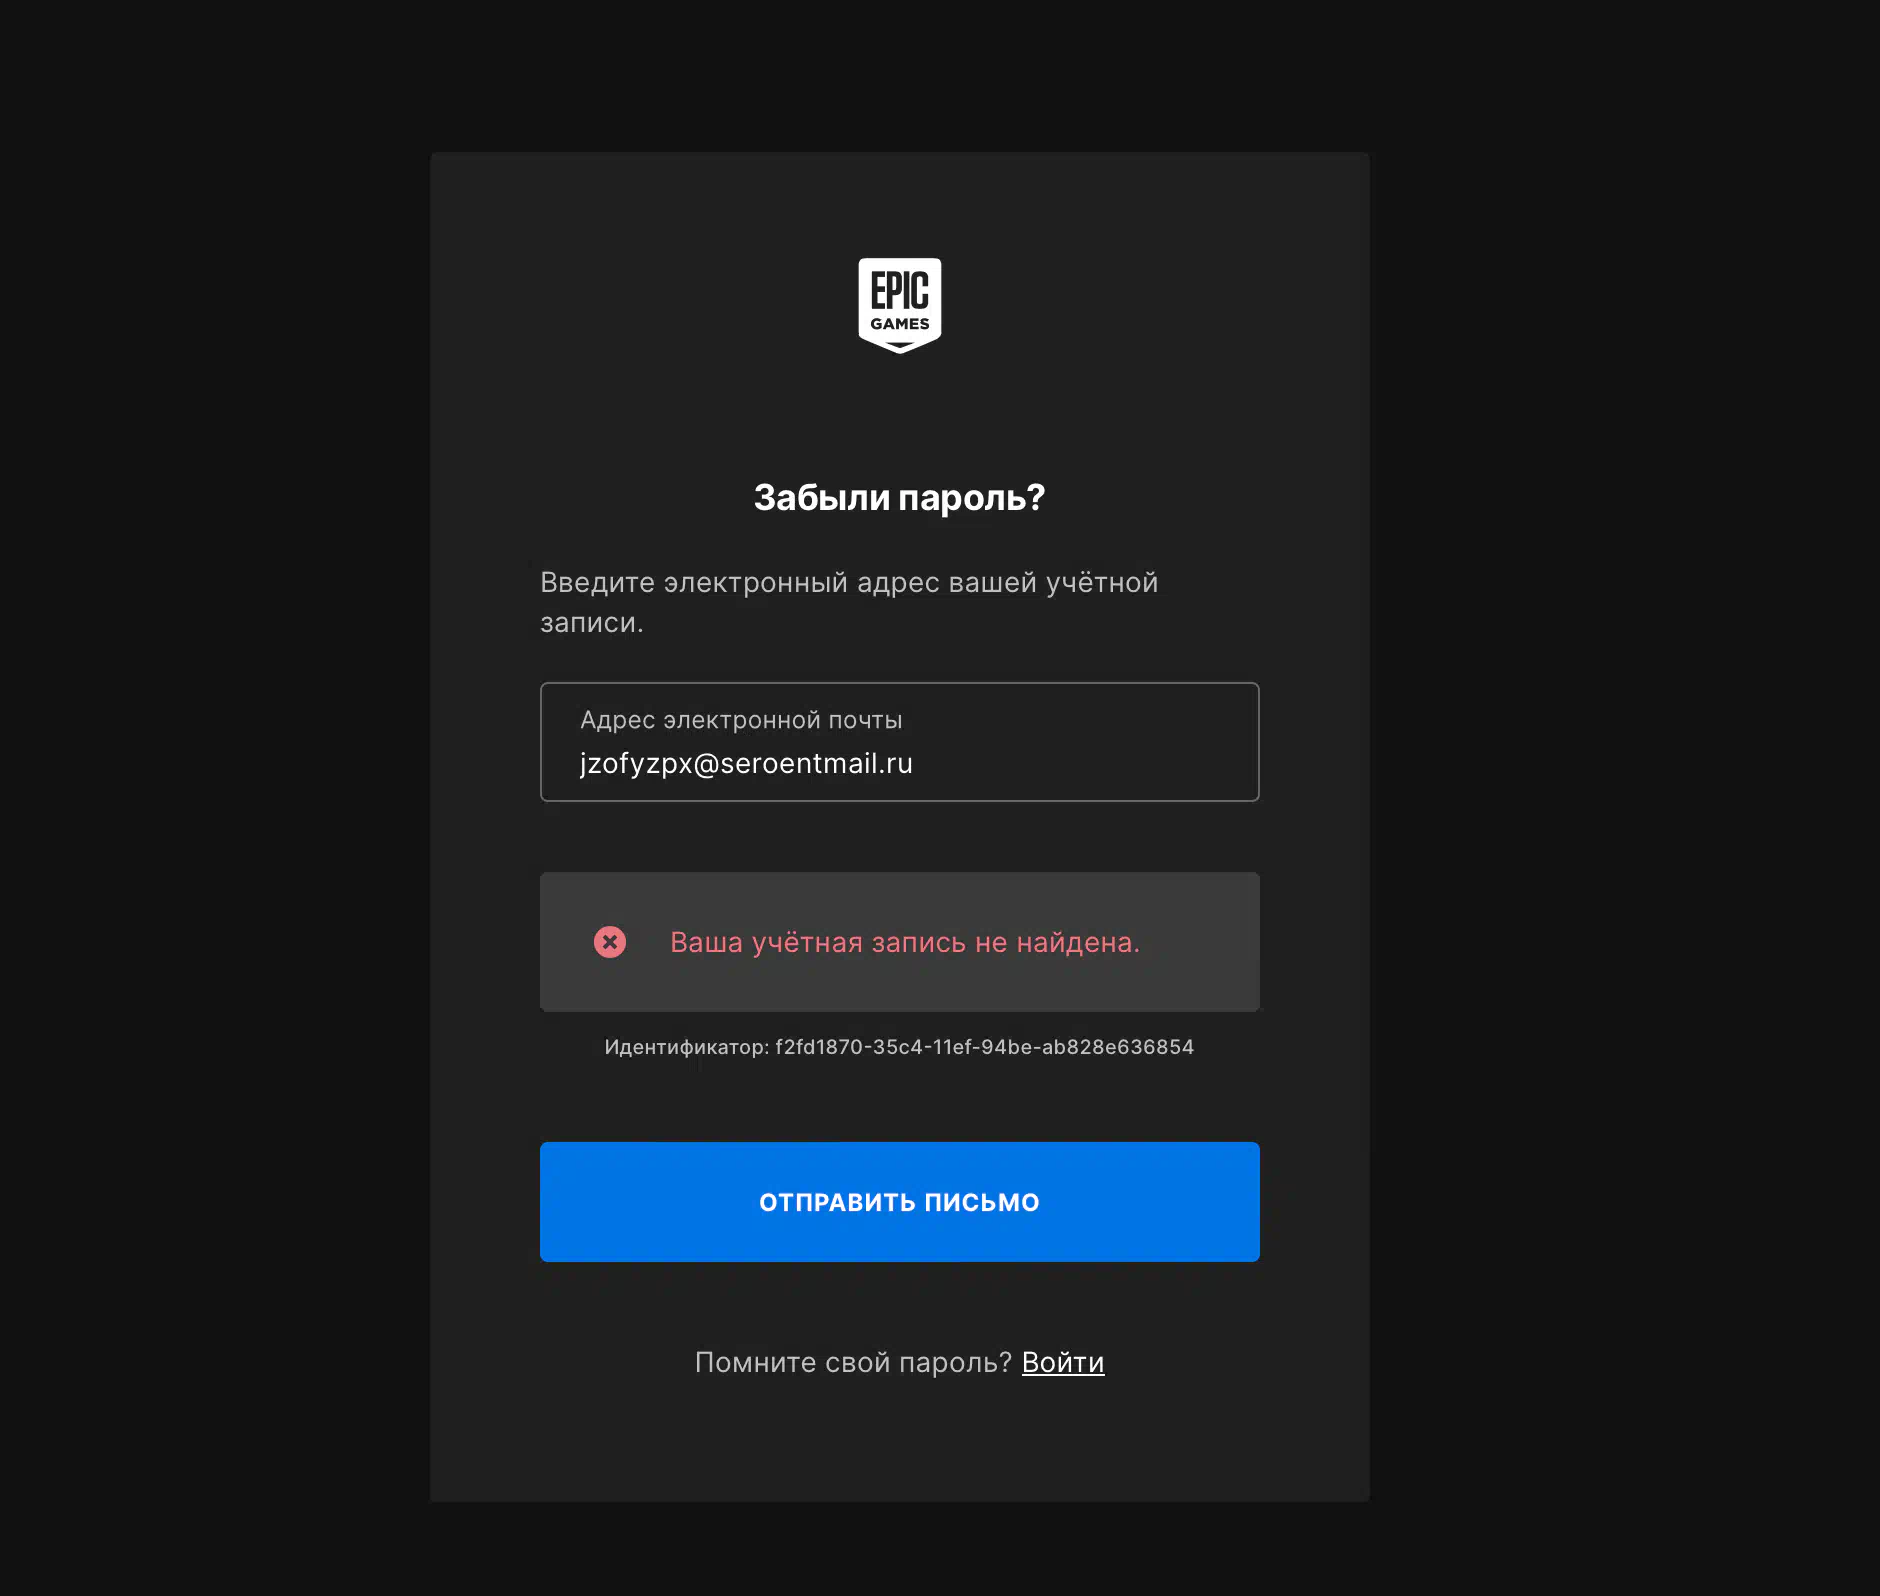This screenshot has width=1880, height=1596.
Task: Click the Помните свой пароль? text
Action: [x=853, y=1362]
